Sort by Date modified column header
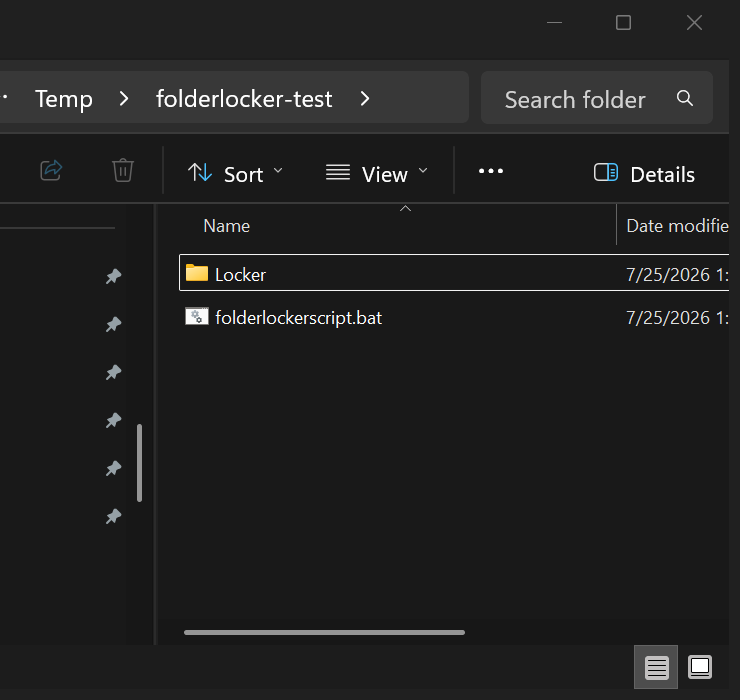 677,226
